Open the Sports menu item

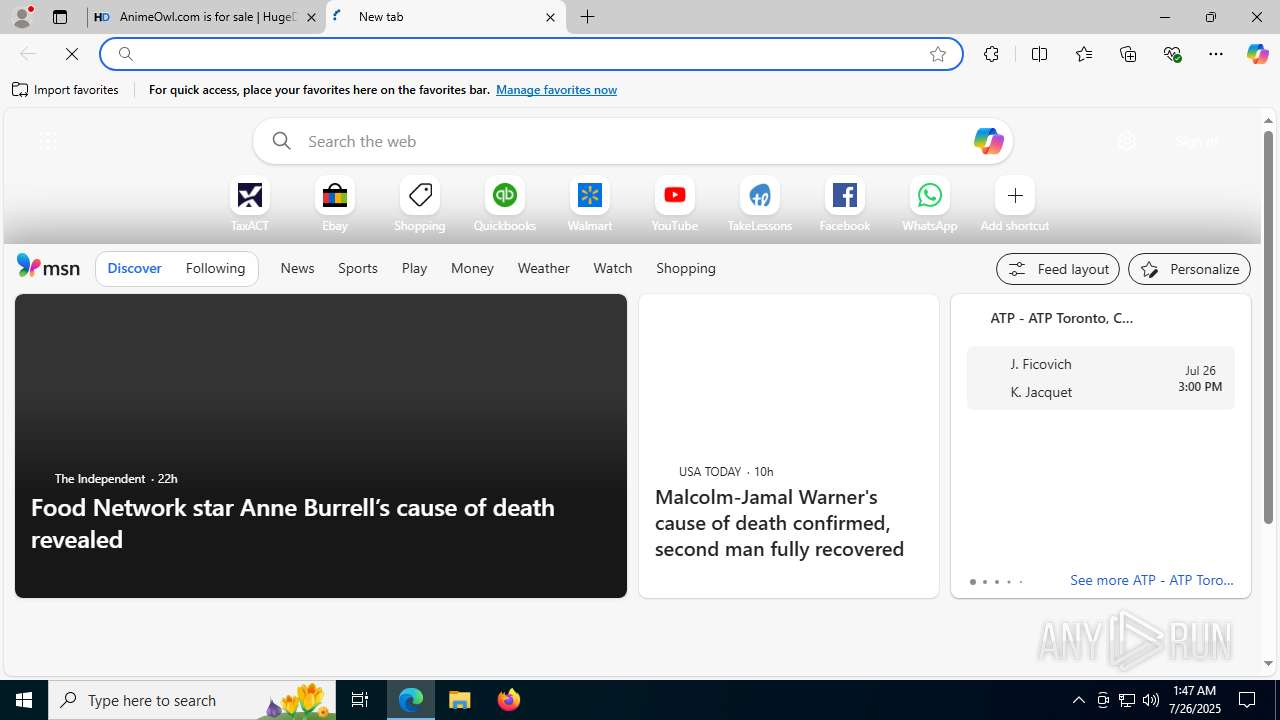point(358,268)
